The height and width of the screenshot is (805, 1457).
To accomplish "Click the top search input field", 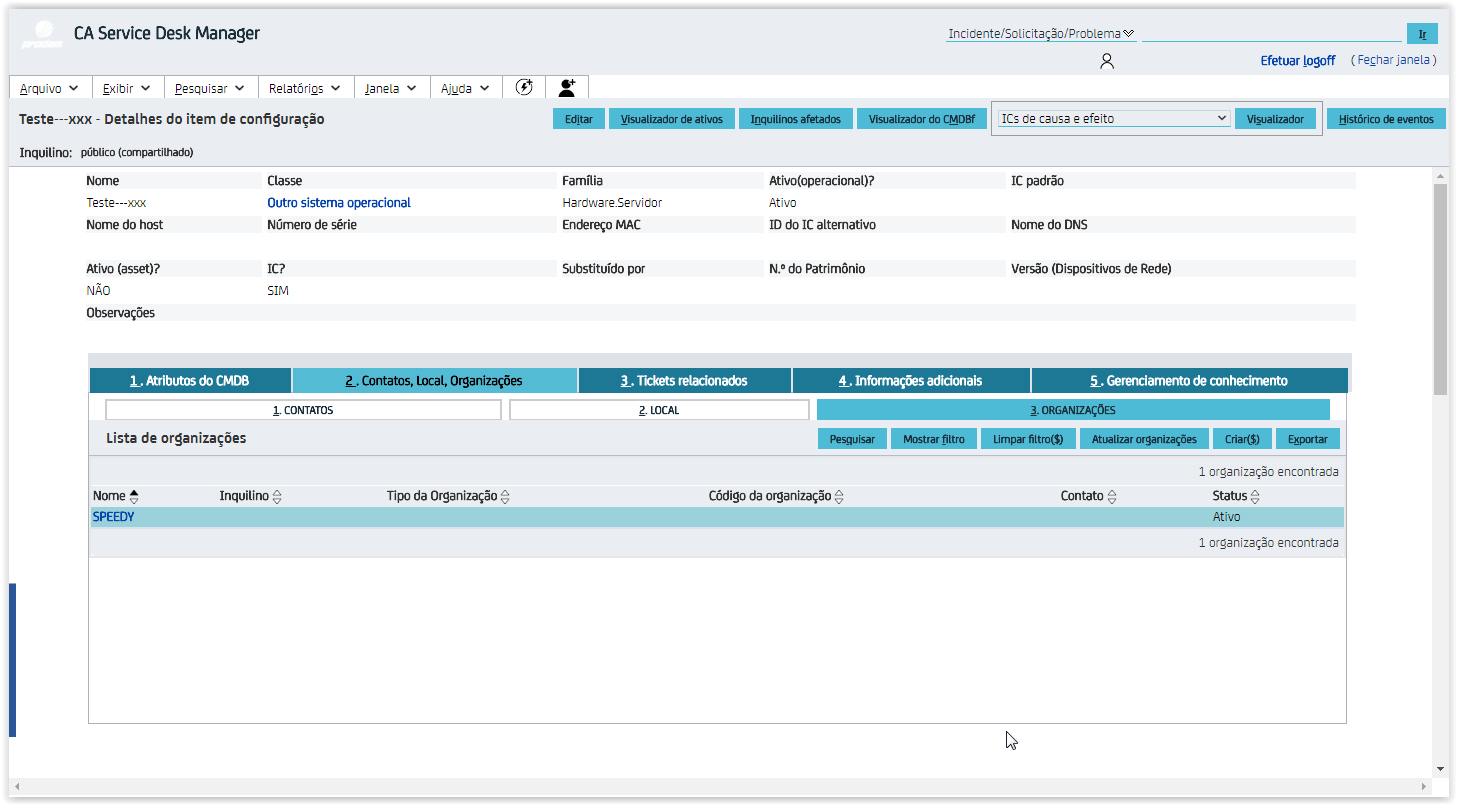I will point(1271,33).
